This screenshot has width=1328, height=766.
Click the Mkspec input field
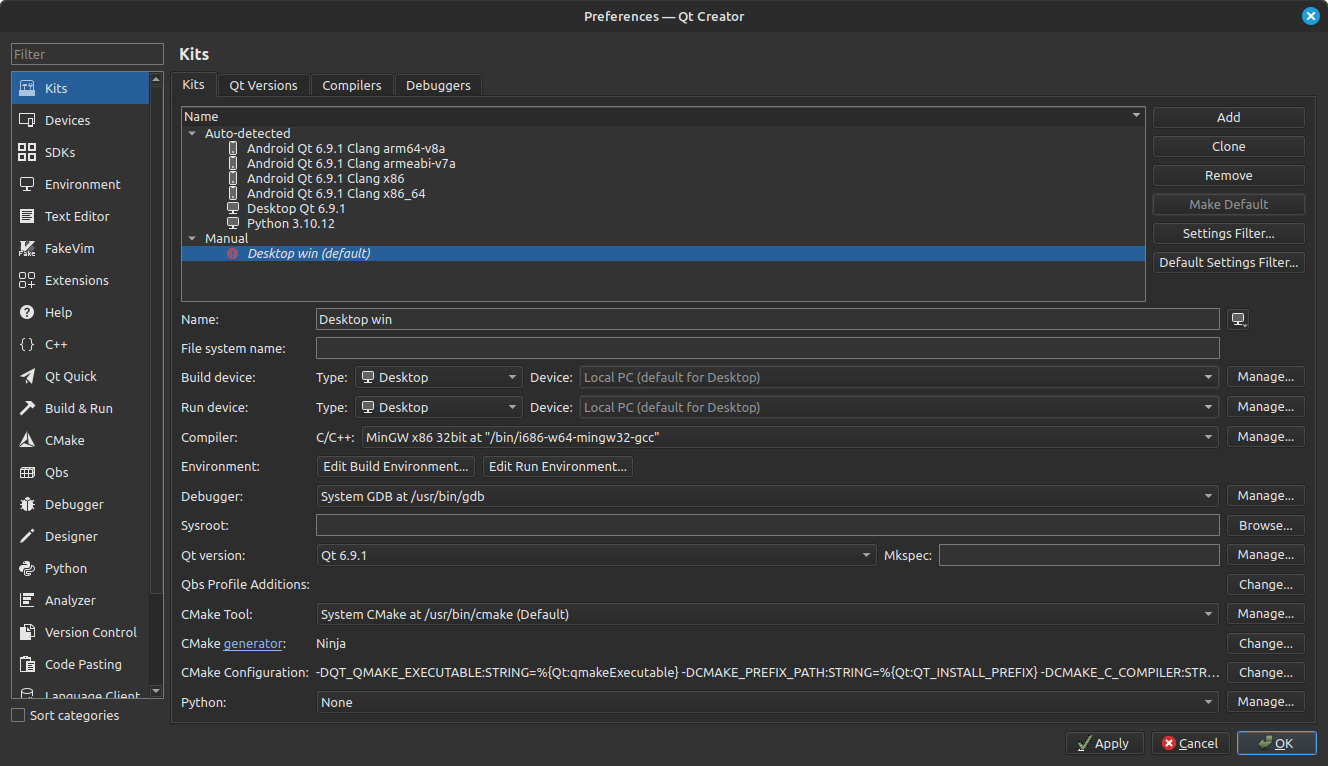[1079, 555]
